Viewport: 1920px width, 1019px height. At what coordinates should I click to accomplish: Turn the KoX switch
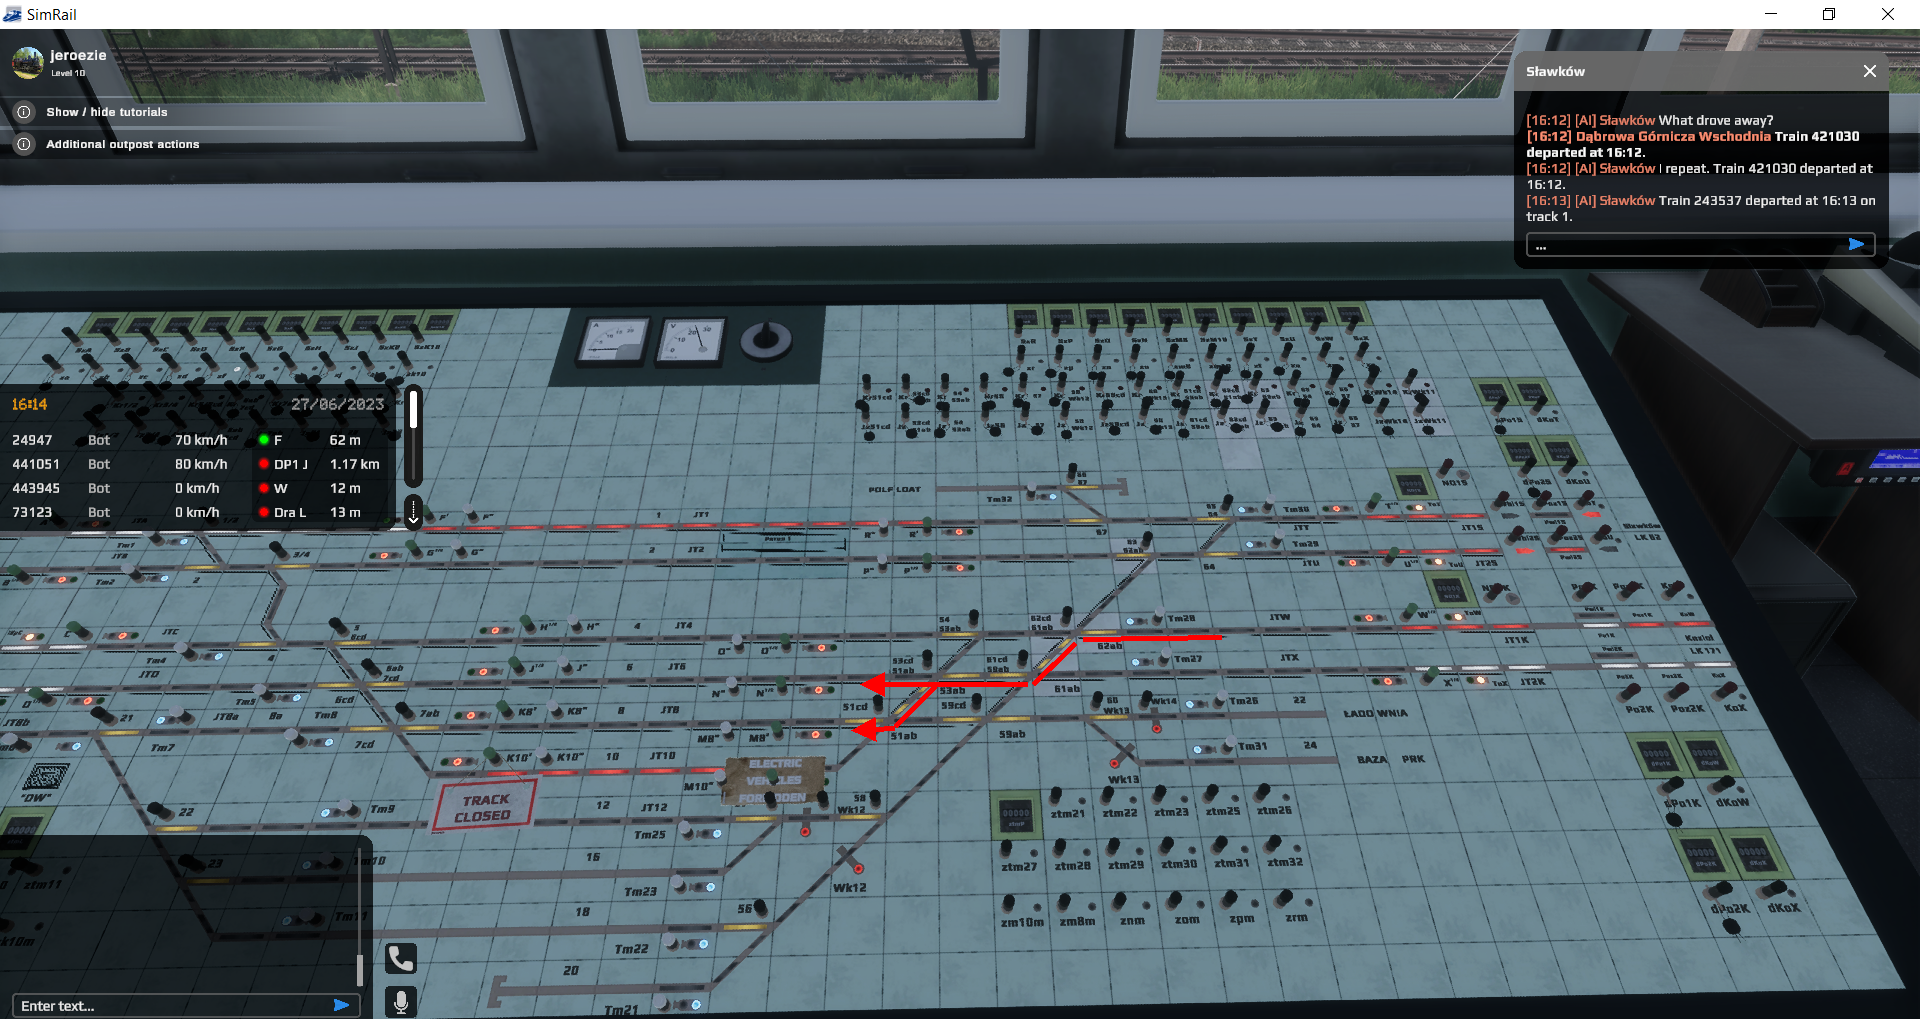coord(1726,690)
